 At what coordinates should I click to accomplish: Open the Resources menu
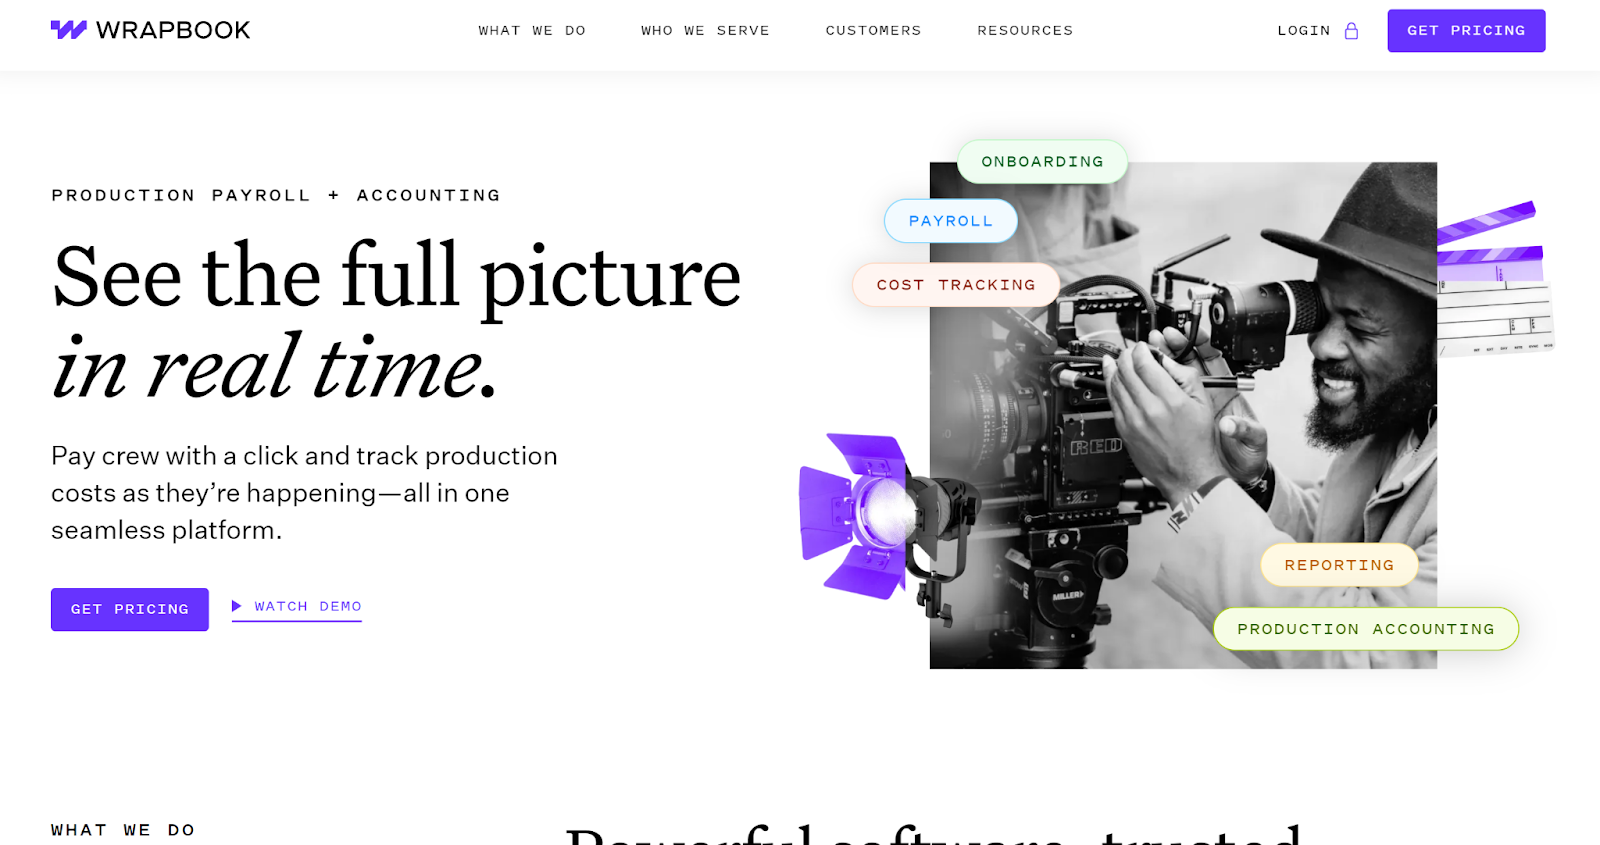[x=1025, y=31]
